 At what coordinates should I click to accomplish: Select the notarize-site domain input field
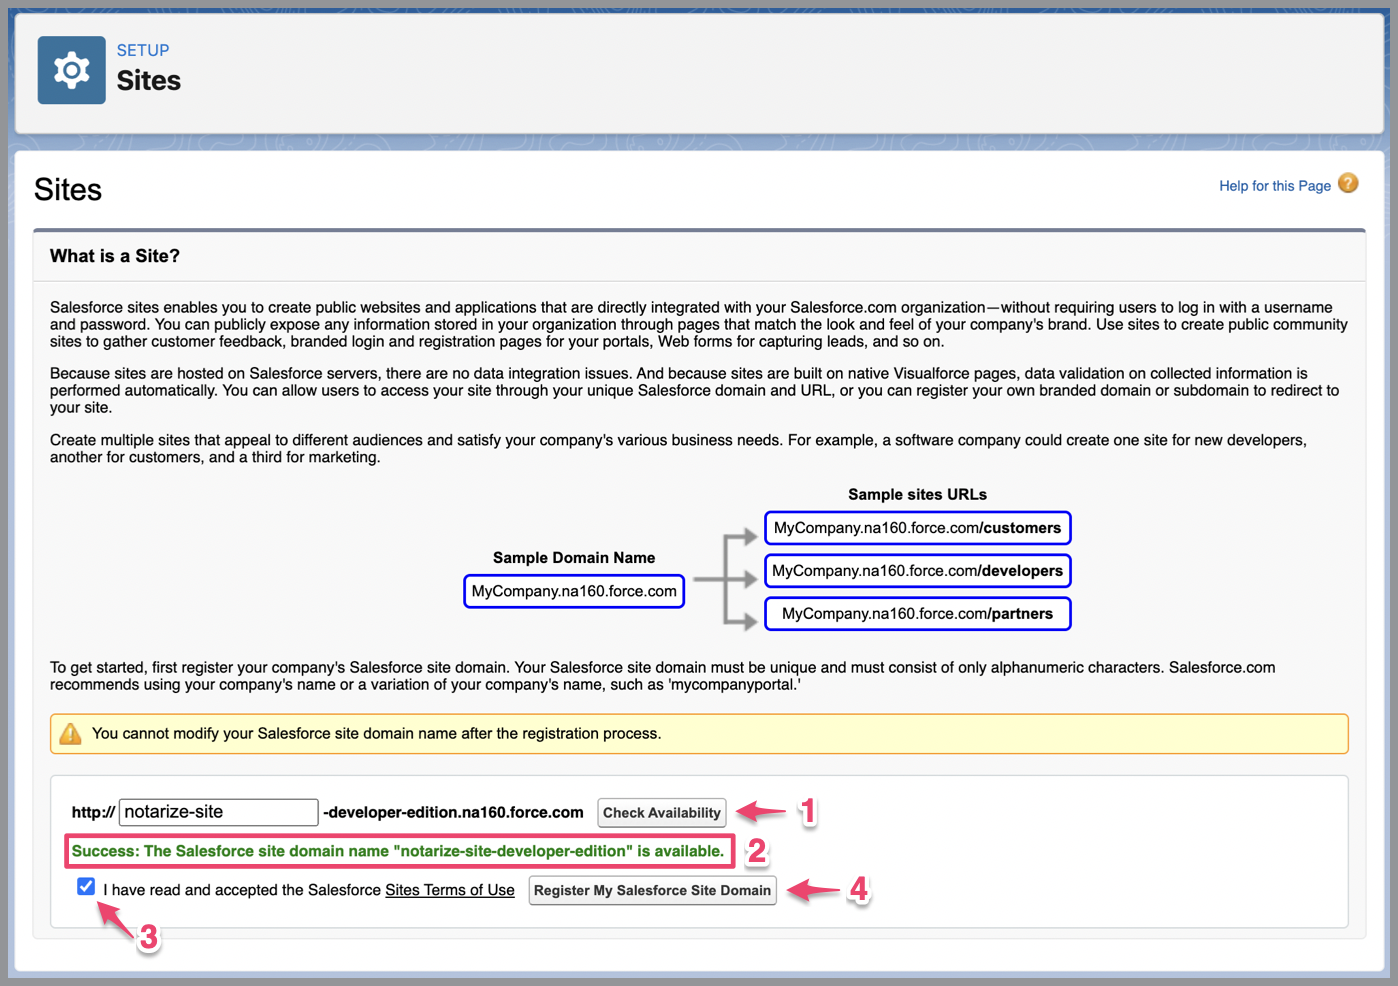[x=218, y=812]
